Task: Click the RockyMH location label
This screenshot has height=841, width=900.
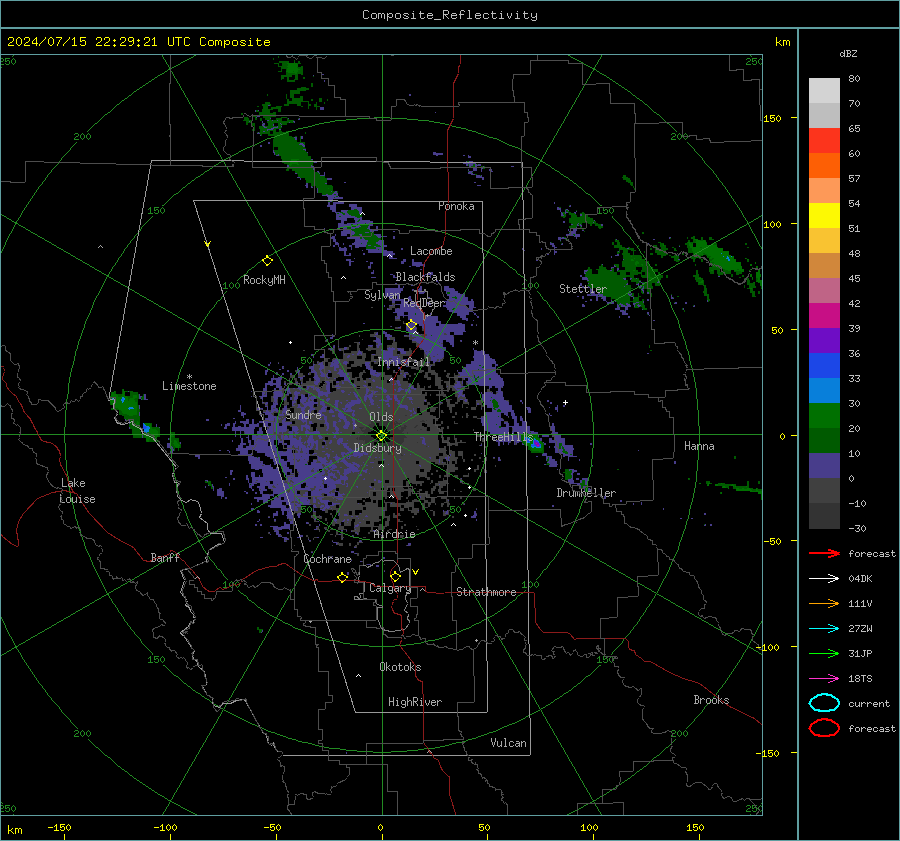Action: pyautogui.click(x=264, y=280)
